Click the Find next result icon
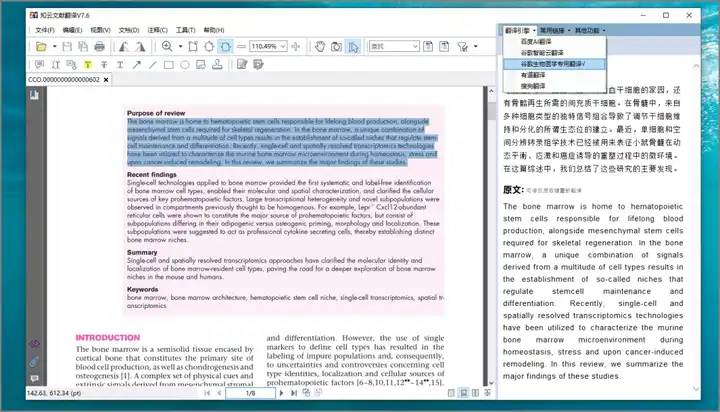This screenshot has width=720, height=412. point(444,46)
